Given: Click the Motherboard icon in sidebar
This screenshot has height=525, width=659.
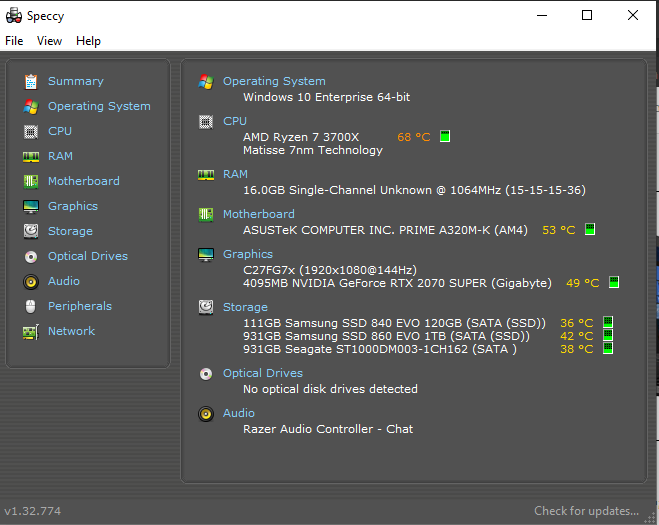Looking at the screenshot, I should click(x=31, y=182).
